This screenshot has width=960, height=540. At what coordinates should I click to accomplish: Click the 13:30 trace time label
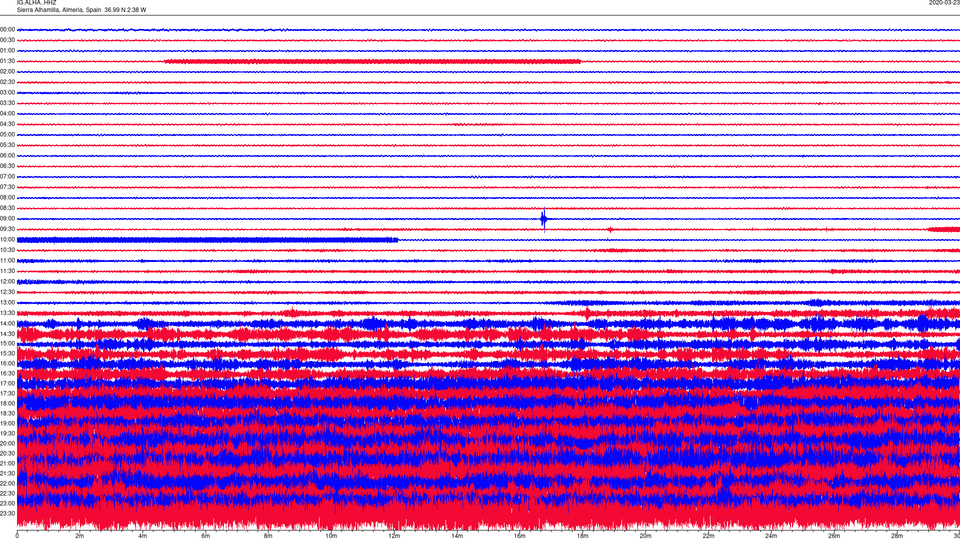coord(7,313)
